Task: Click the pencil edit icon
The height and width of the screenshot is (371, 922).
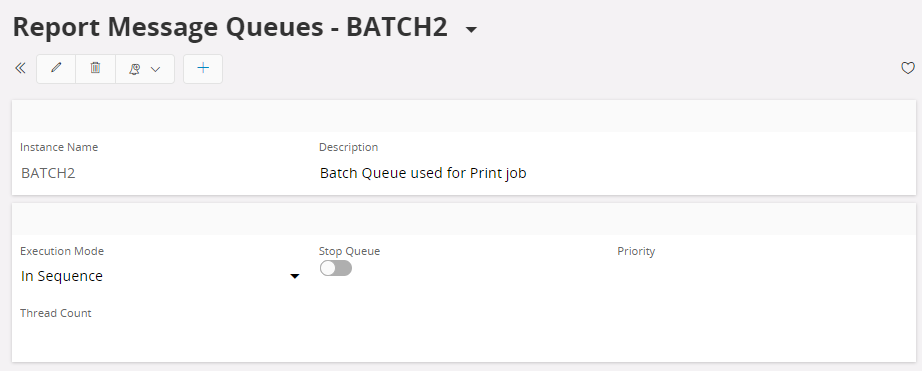Action: click(x=56, y=68)
